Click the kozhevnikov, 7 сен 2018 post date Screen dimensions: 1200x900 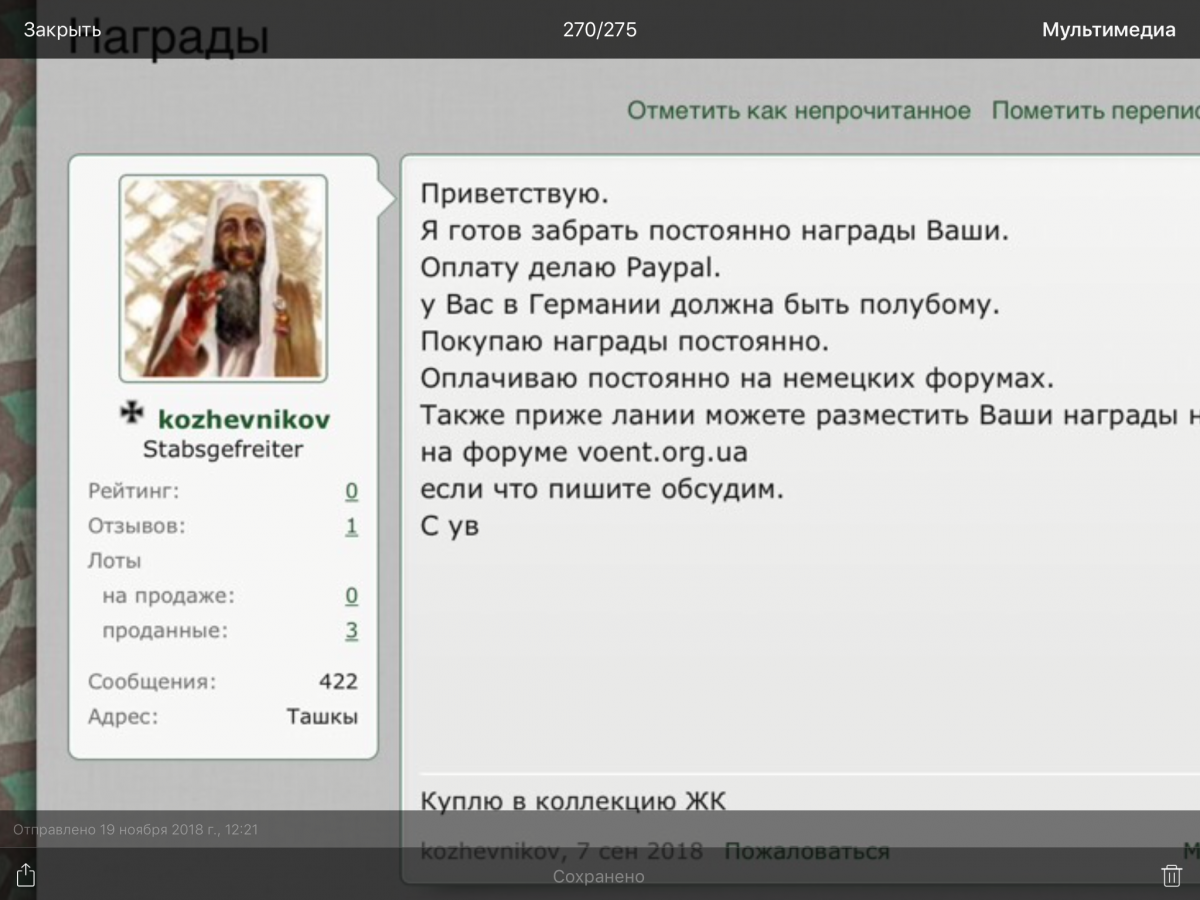[x=561, y=851]
